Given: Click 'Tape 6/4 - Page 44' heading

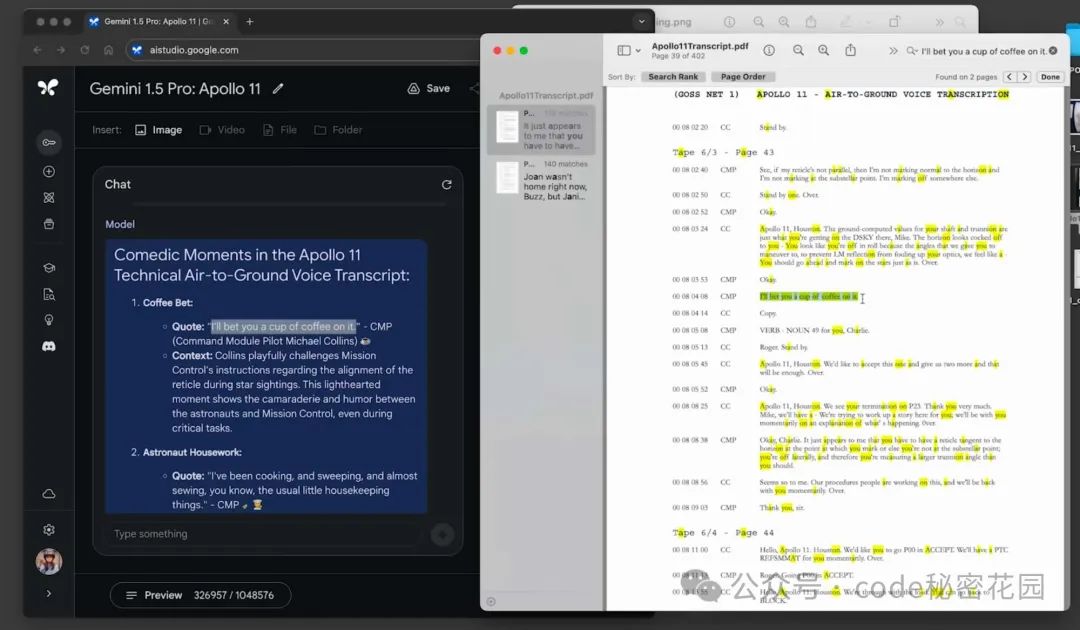Looking at the screenshot, I should pyautogui.click(x=723, y=532).
